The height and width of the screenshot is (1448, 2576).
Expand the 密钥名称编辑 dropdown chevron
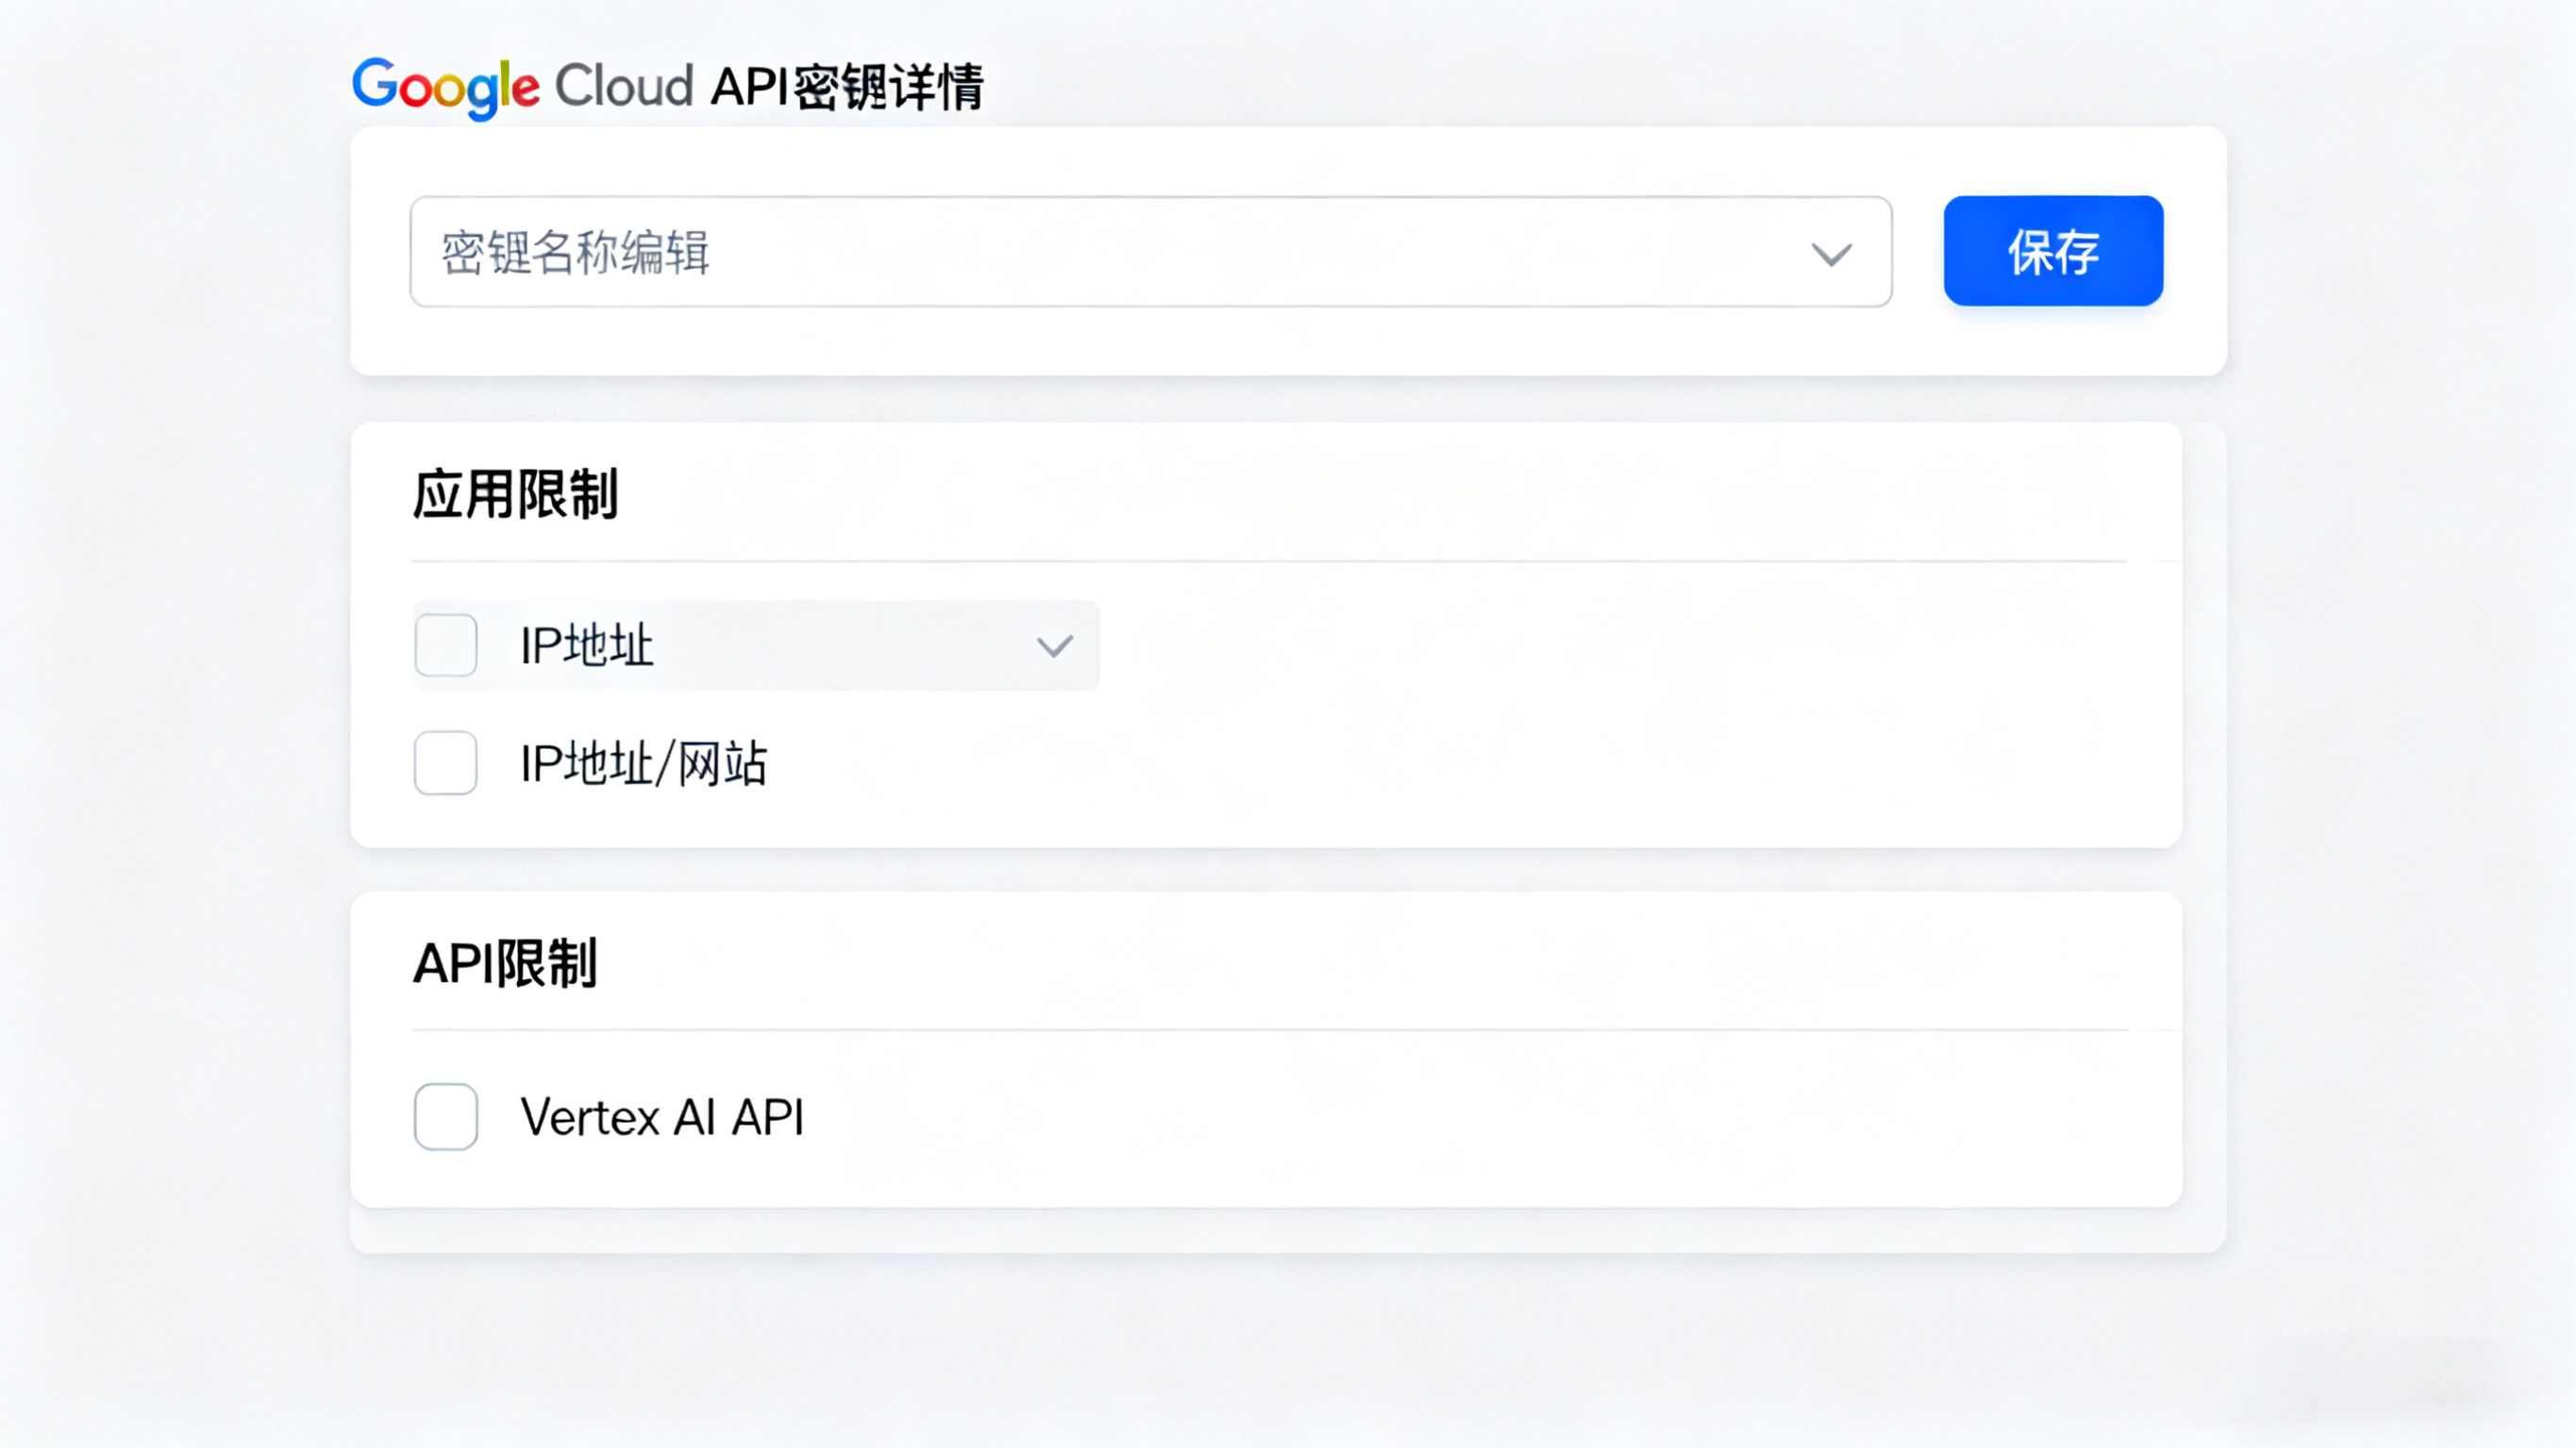[1831, 254]
